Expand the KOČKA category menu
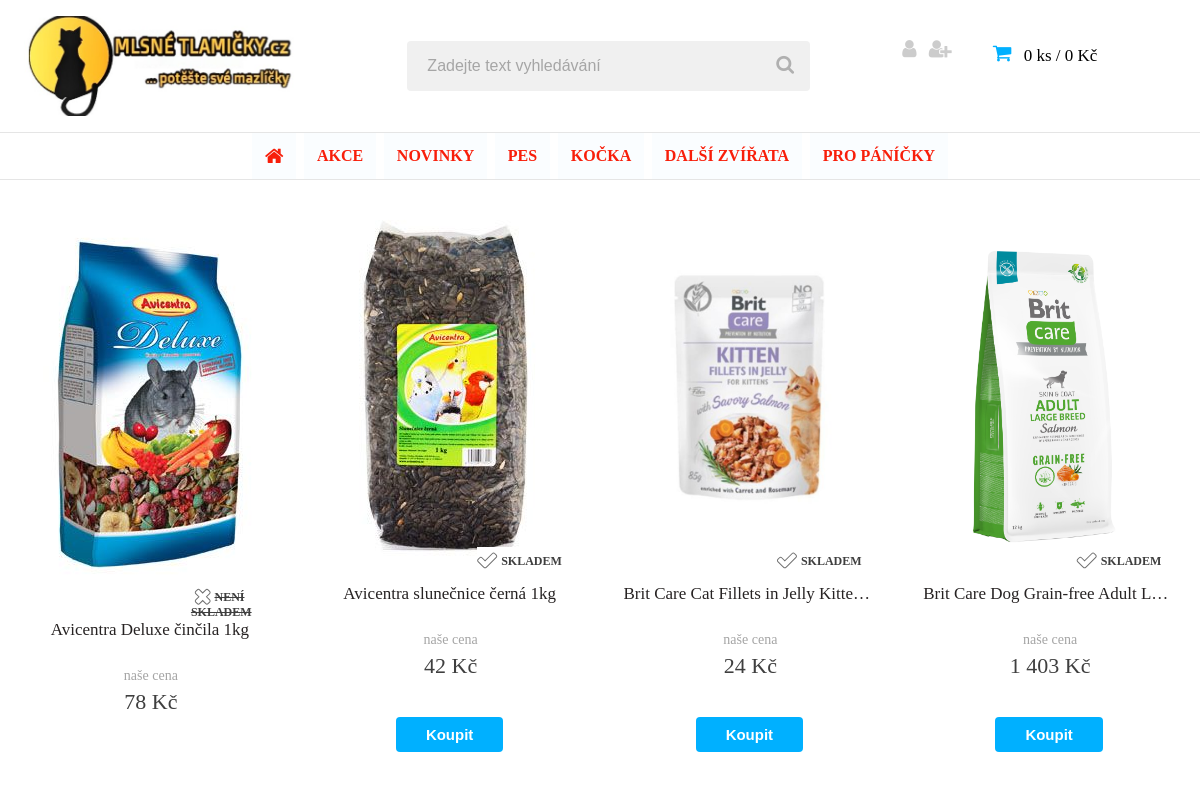1200x800 pixels. pyautogui.click(x=601, y=156)
